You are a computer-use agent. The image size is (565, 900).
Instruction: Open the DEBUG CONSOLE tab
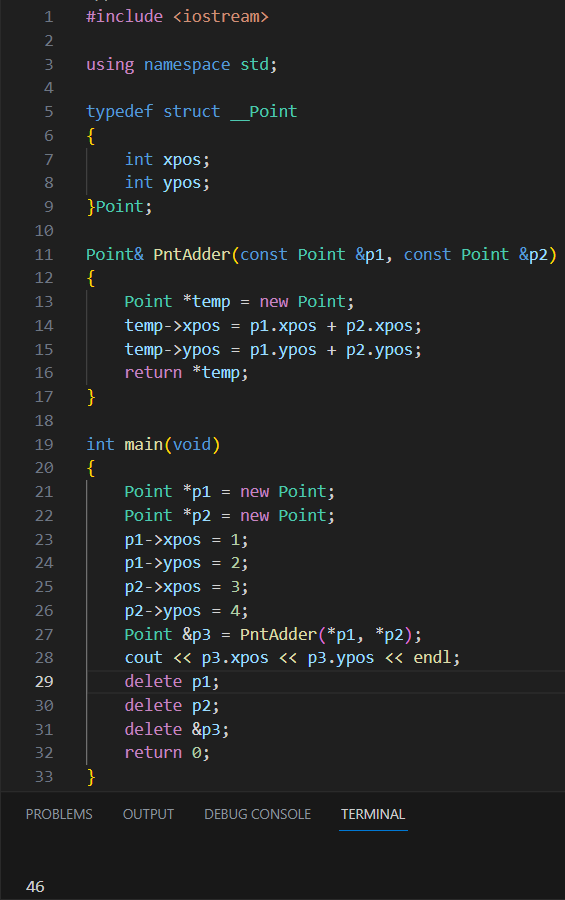coord(257,814)
